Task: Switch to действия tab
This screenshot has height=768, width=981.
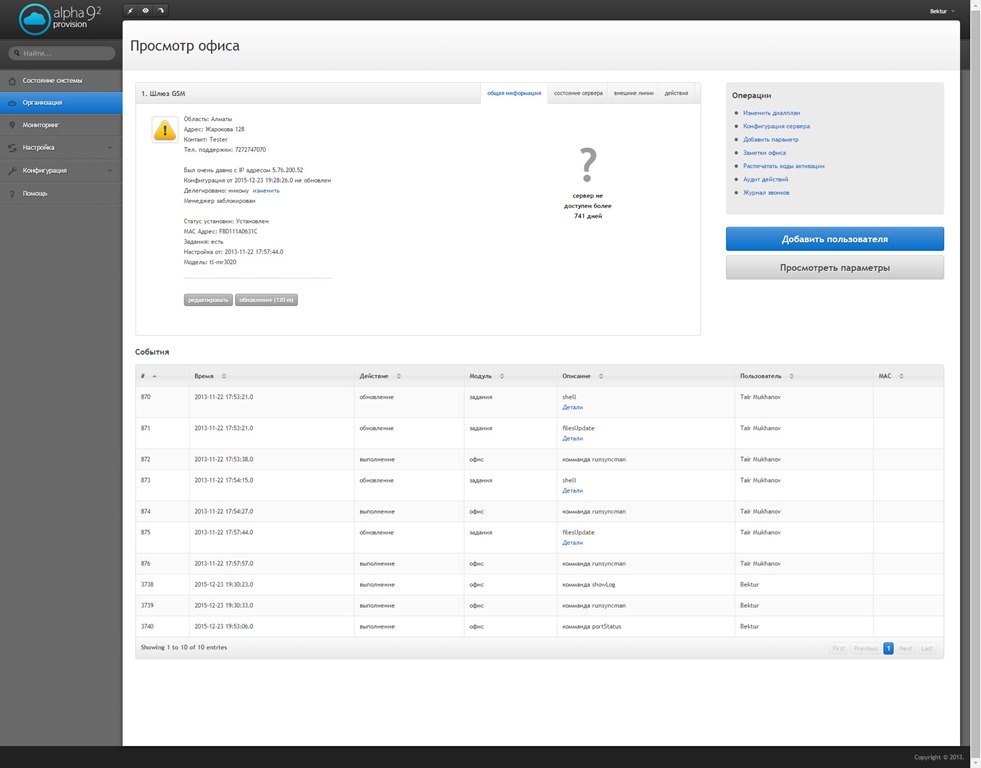Action: tap(676, 93)
